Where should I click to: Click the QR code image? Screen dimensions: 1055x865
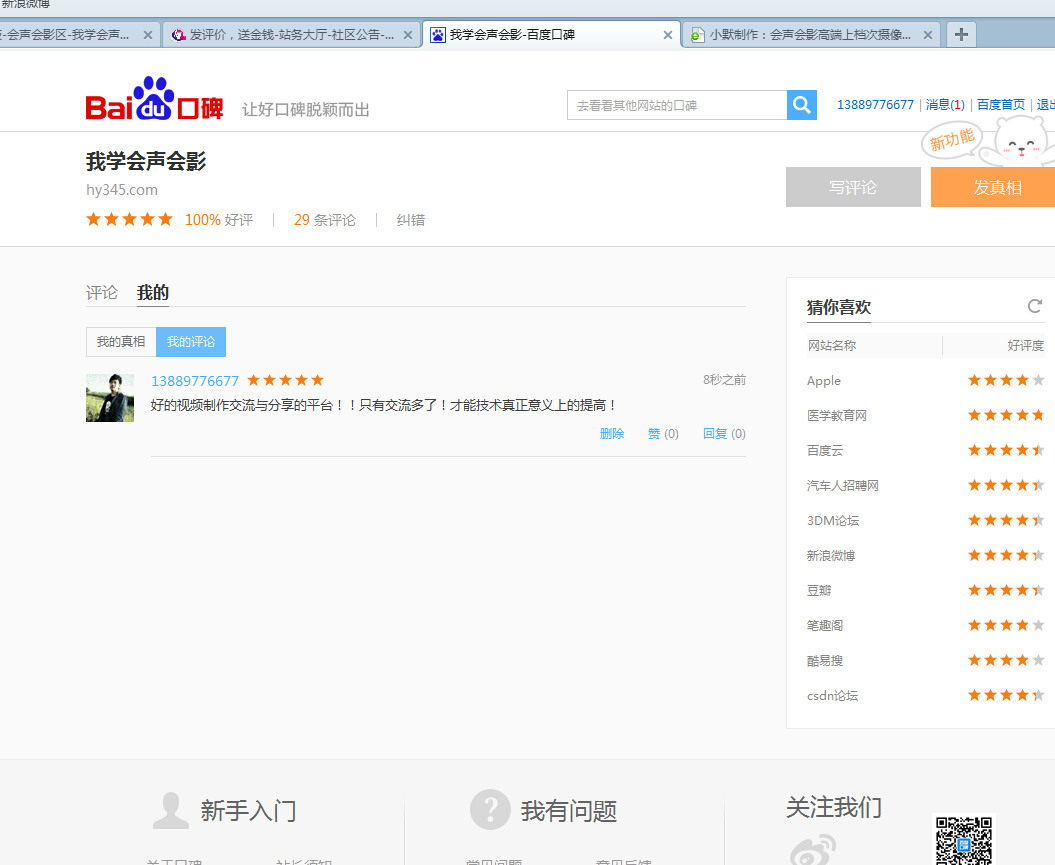point(964,840)
